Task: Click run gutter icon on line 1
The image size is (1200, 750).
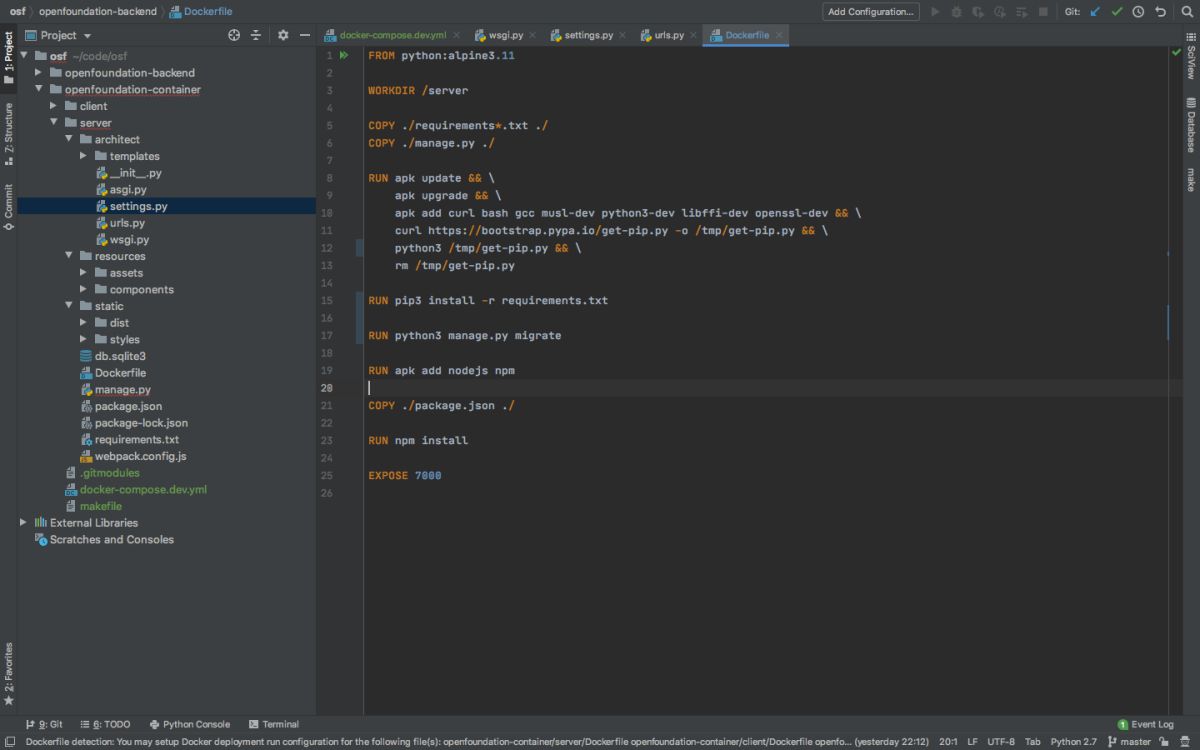Action: pos(344,56)
